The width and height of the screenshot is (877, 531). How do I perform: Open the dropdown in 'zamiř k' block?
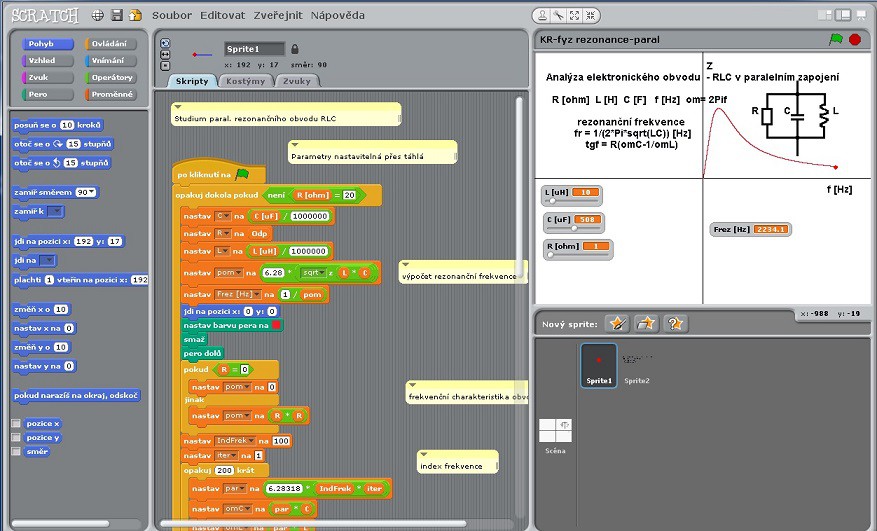tap(56, 211)
